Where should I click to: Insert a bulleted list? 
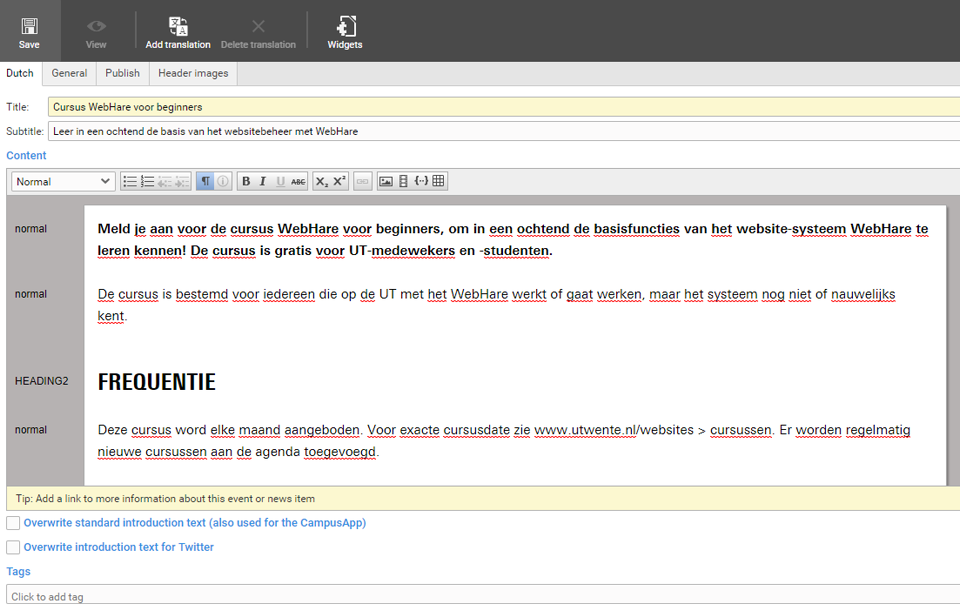[130, 181]
